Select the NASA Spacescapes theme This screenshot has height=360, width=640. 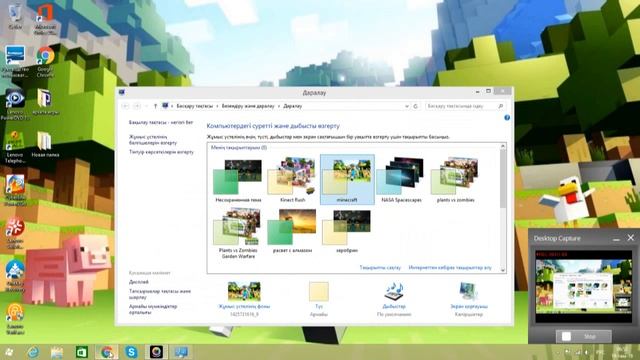401,180
